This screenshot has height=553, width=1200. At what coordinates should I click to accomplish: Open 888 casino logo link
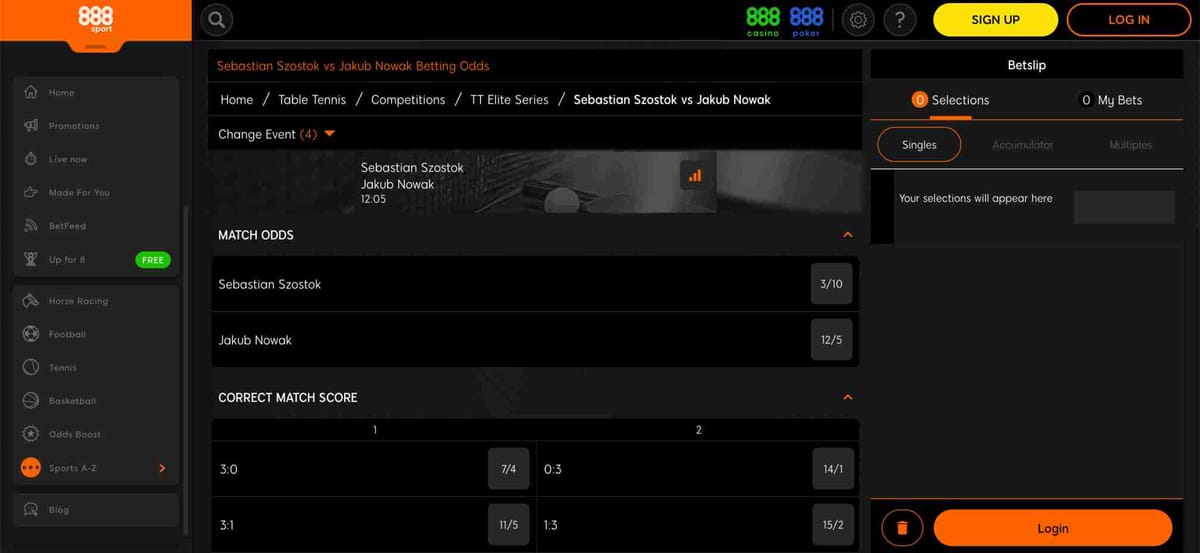point(763,20)
